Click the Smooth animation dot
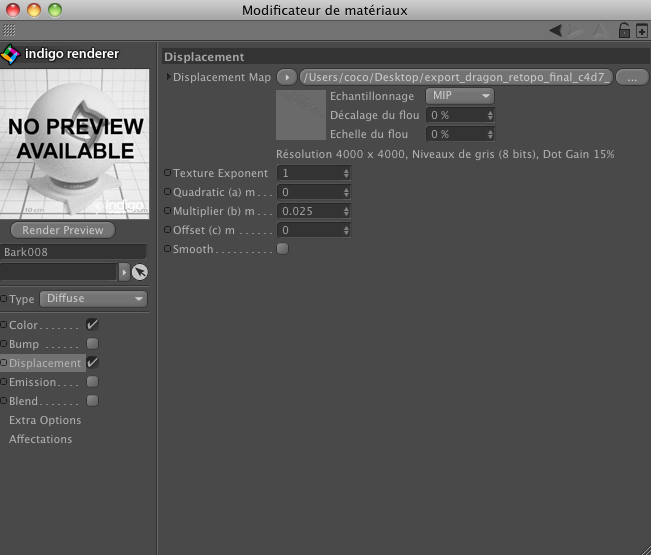This screenshot has width=651, height=555. [x=167, y=249]
